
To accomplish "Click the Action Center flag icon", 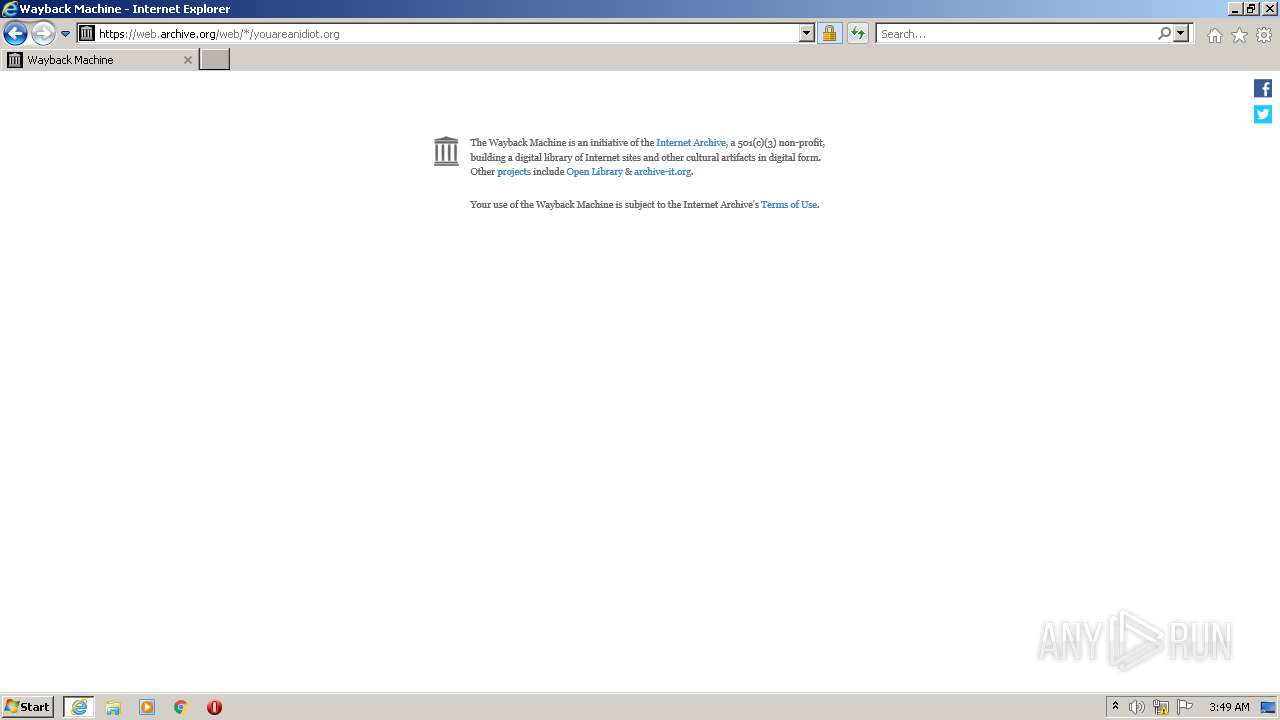I will coord(1185,707).
